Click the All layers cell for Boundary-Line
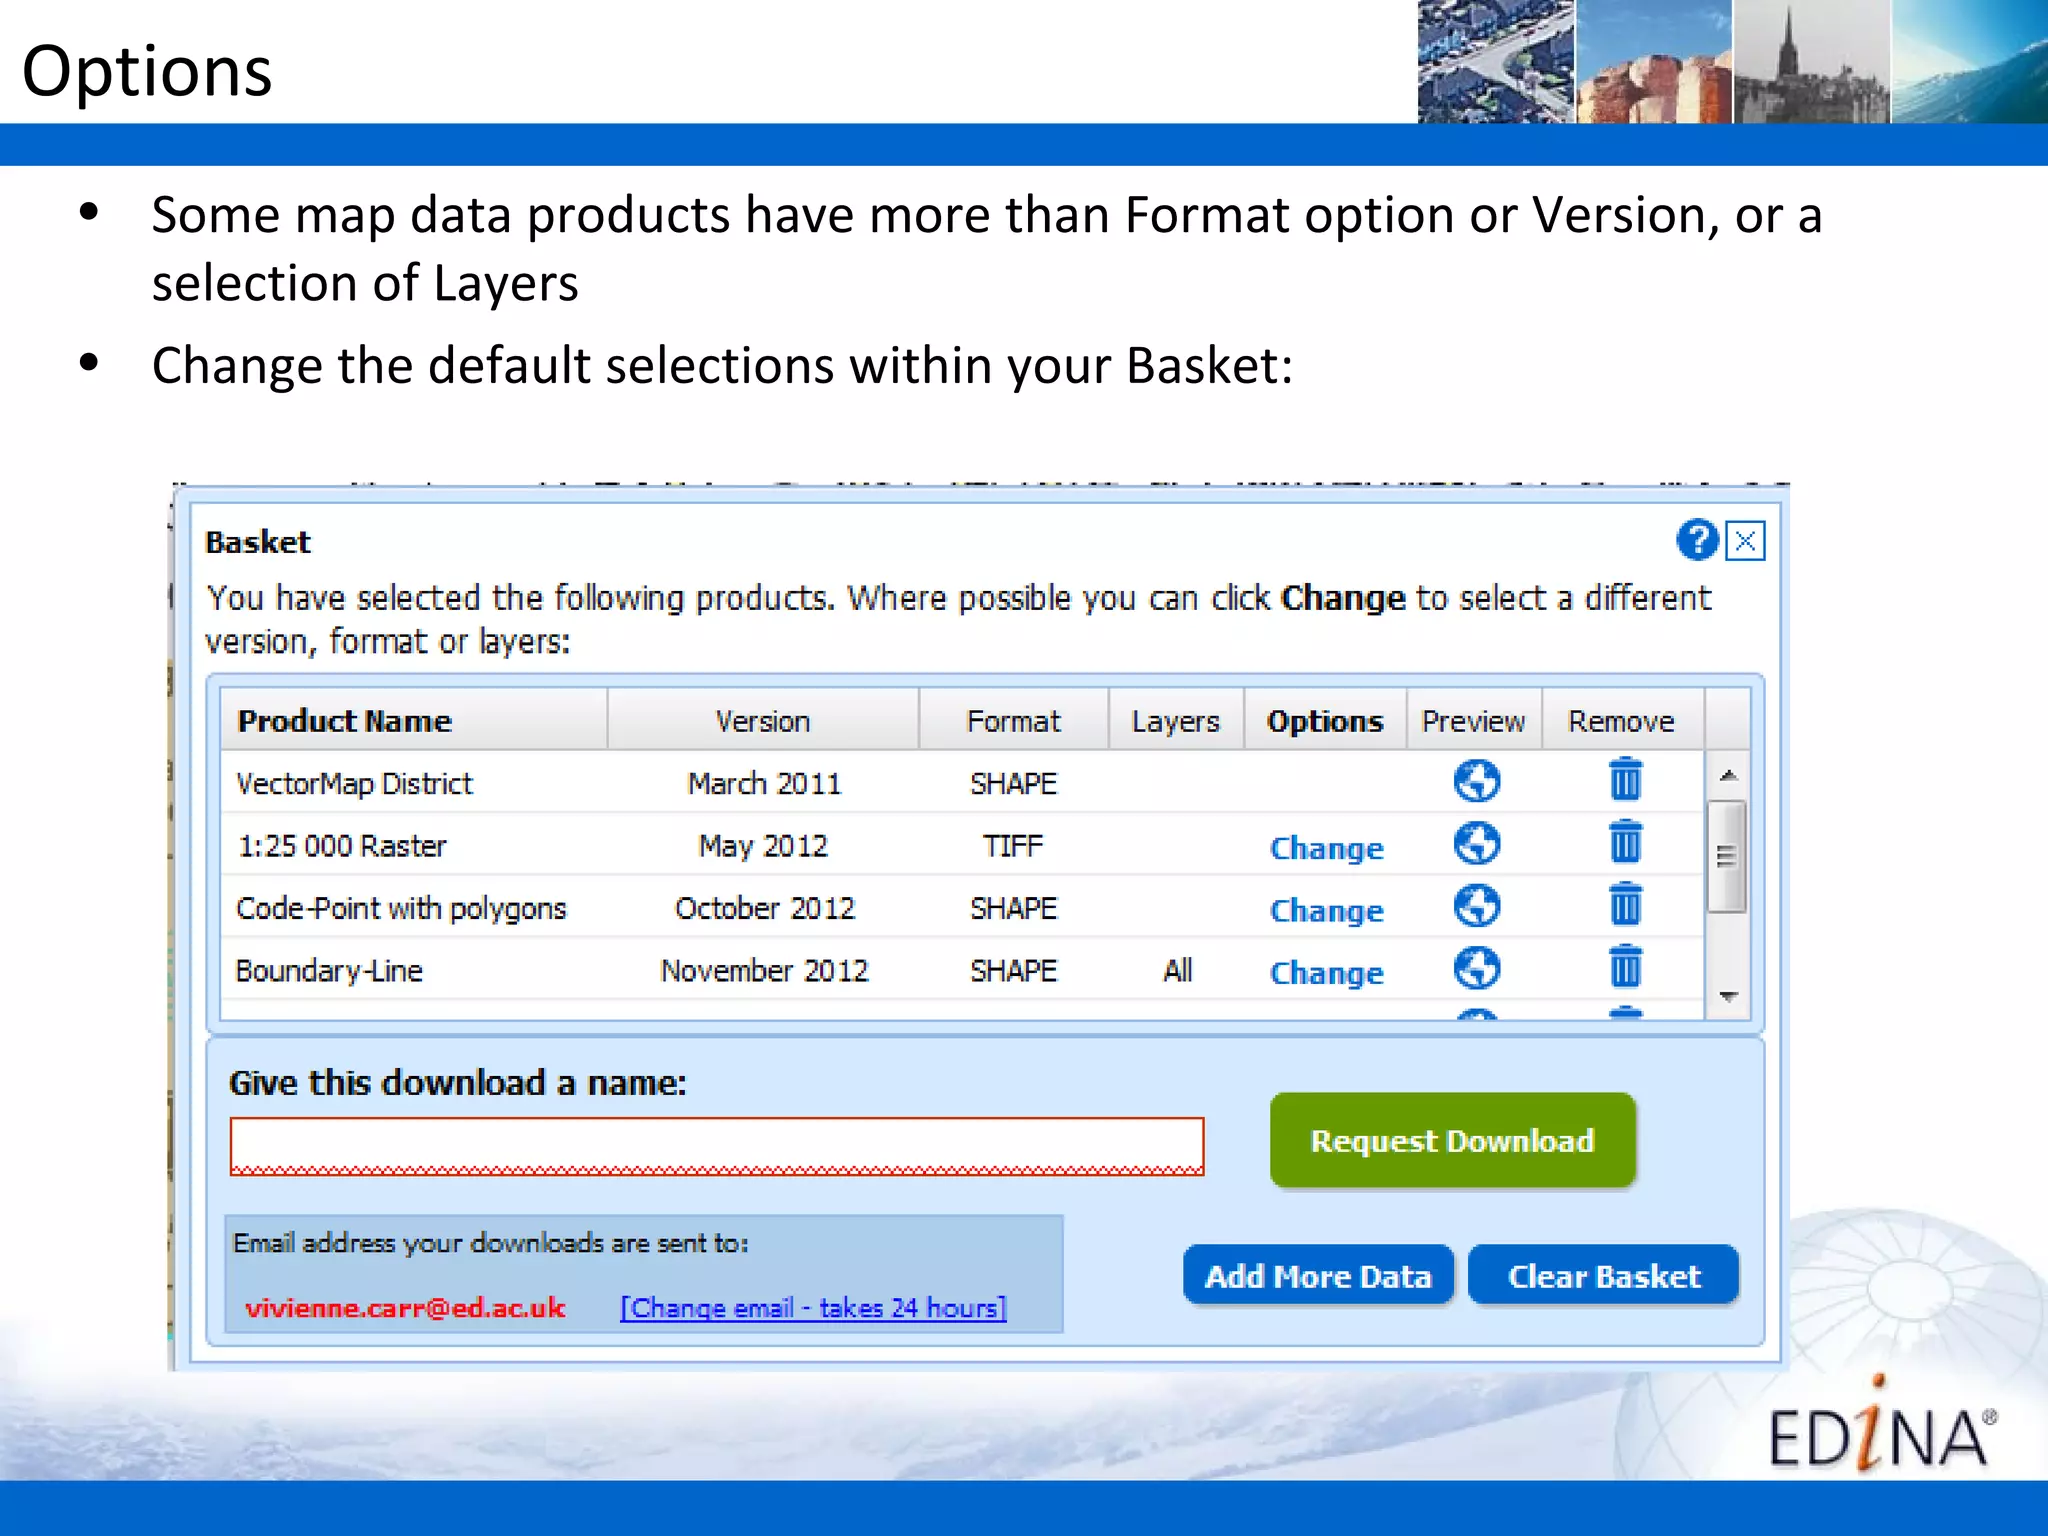The width and height of the screenshot is (2048, 1536). click(1178, 970)
